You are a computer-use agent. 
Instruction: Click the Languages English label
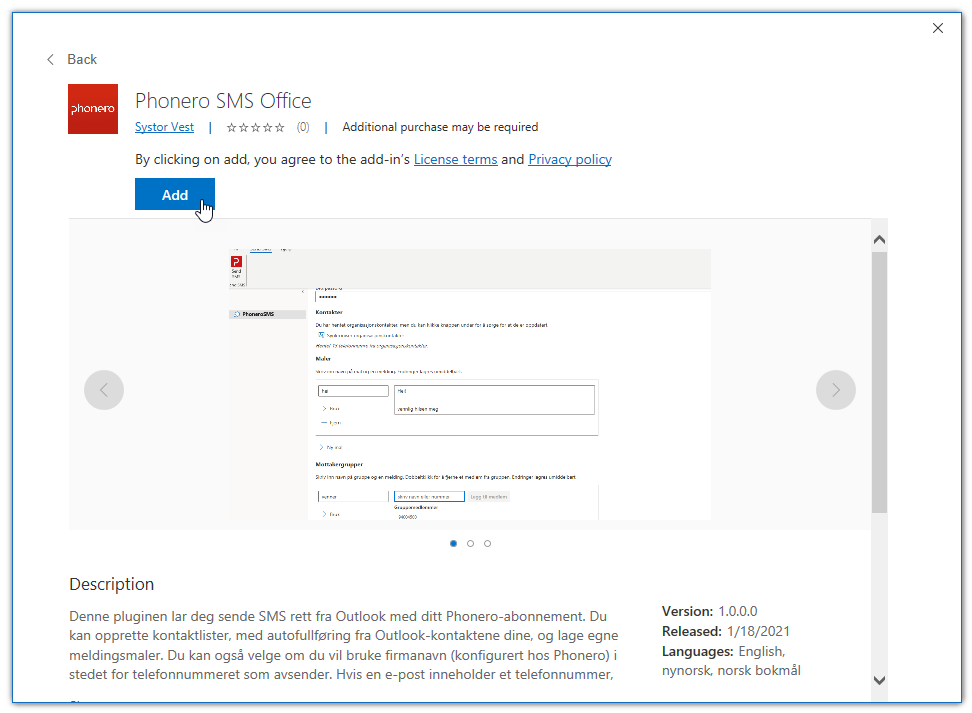tap(724, 651)
